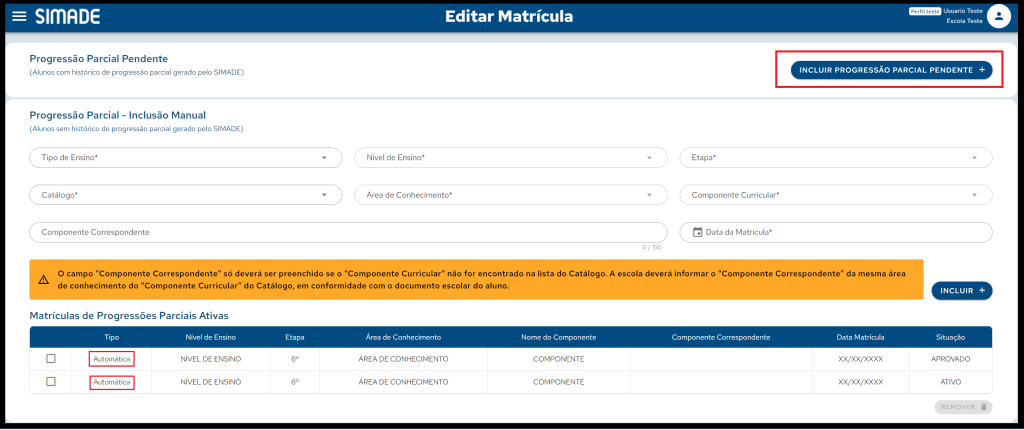Open the Nível de Ensino dropdown

(510, 158)
